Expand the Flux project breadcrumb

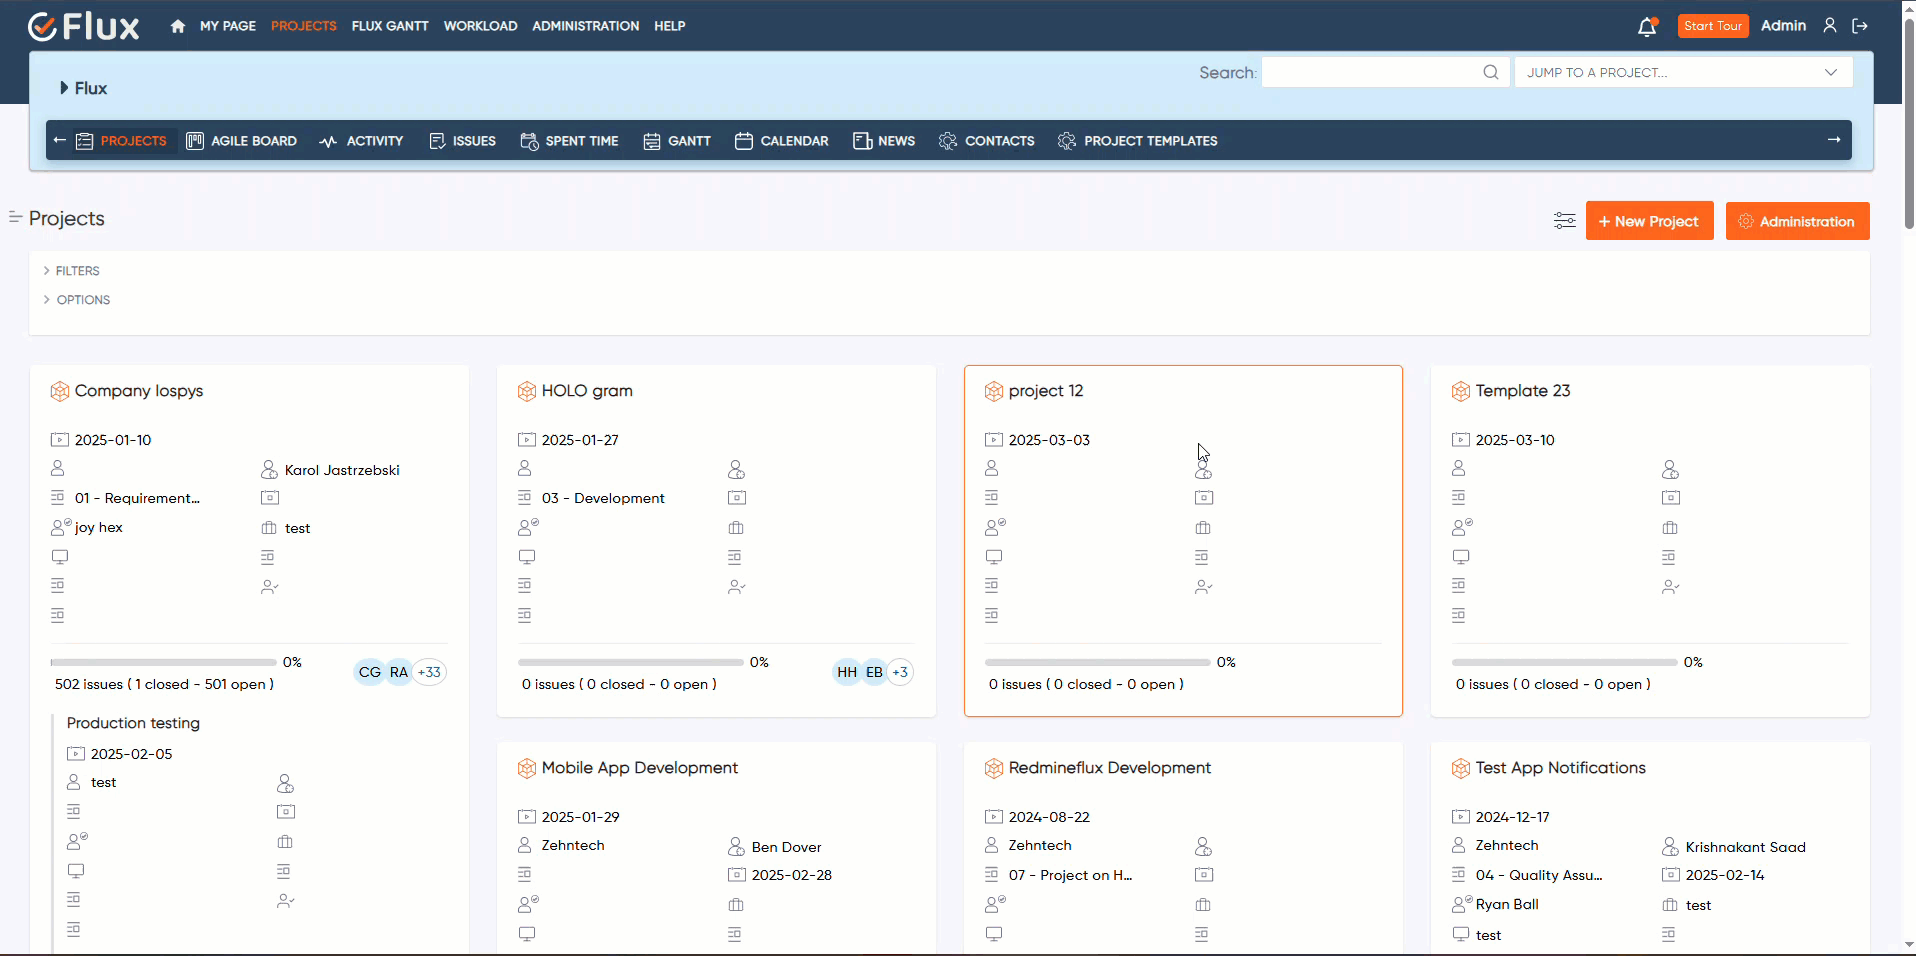coord(83,88)
